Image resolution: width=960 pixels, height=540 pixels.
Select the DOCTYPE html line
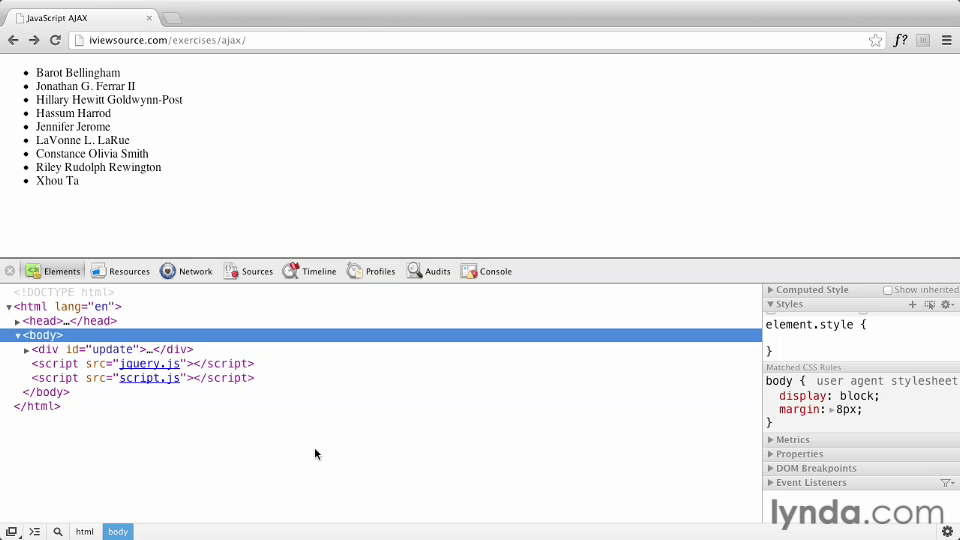point(64,292)
